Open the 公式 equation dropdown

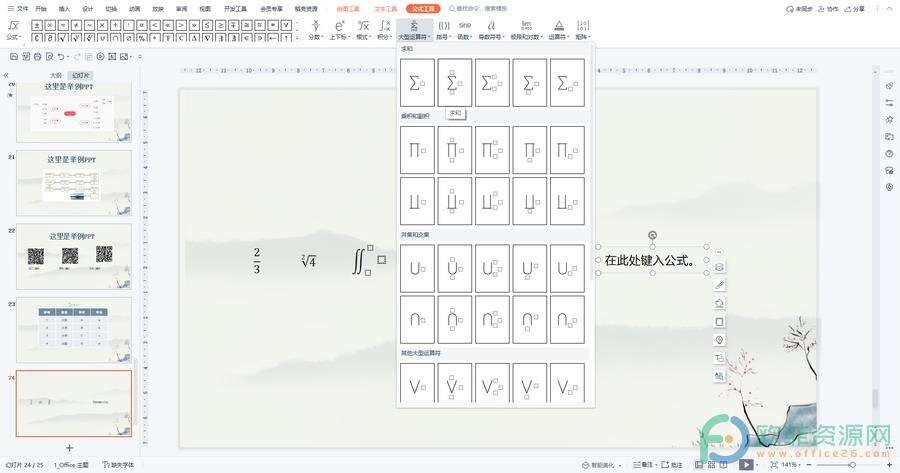pyautogui.click(x=14, y=30)
